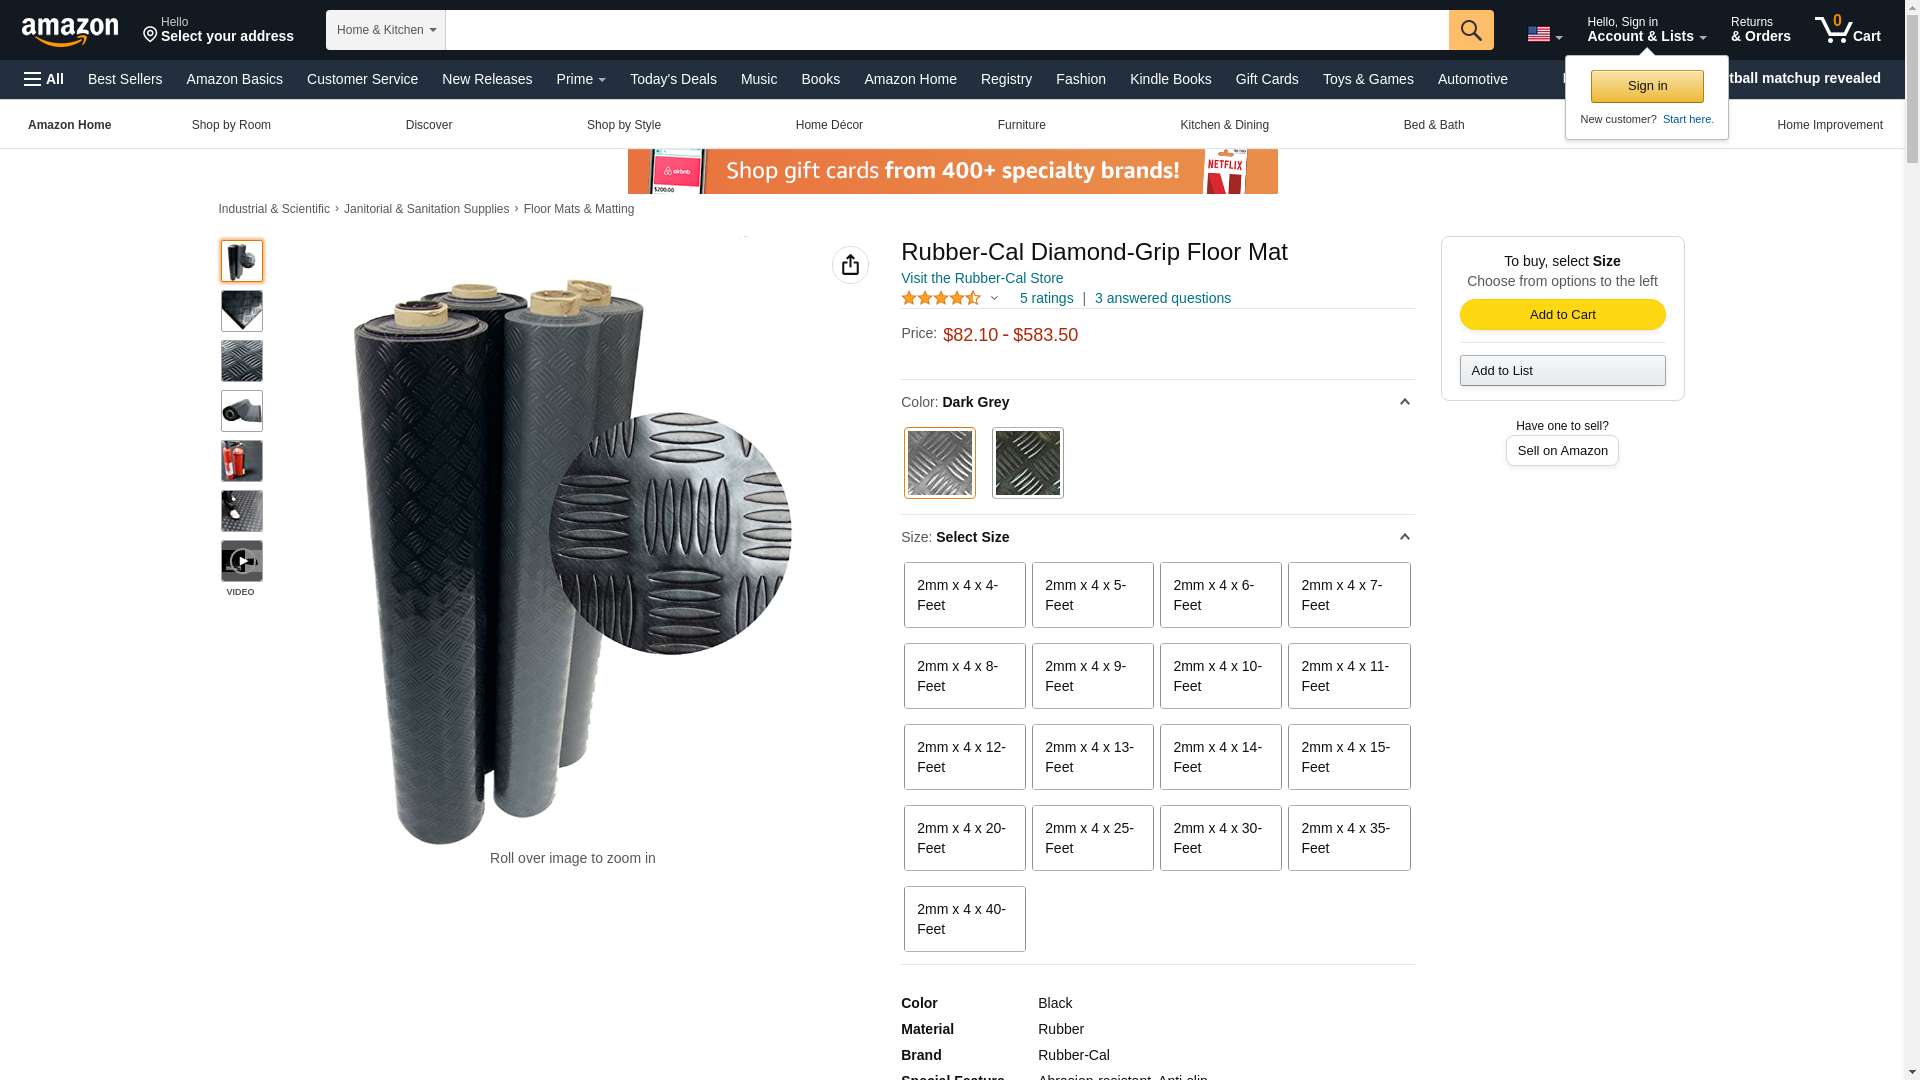
Task: Collapse the Color section chevron
Action: pyautogui.click(x=1404, y=402)
